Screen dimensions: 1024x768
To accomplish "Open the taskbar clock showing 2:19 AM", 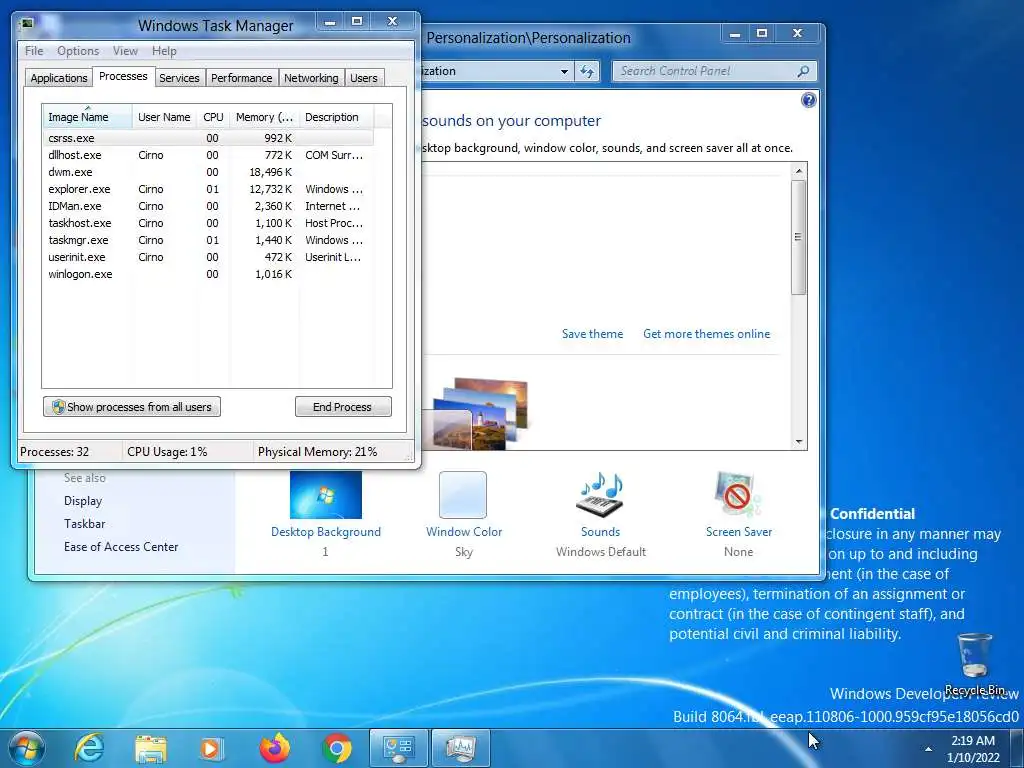I will click(973, 748).
